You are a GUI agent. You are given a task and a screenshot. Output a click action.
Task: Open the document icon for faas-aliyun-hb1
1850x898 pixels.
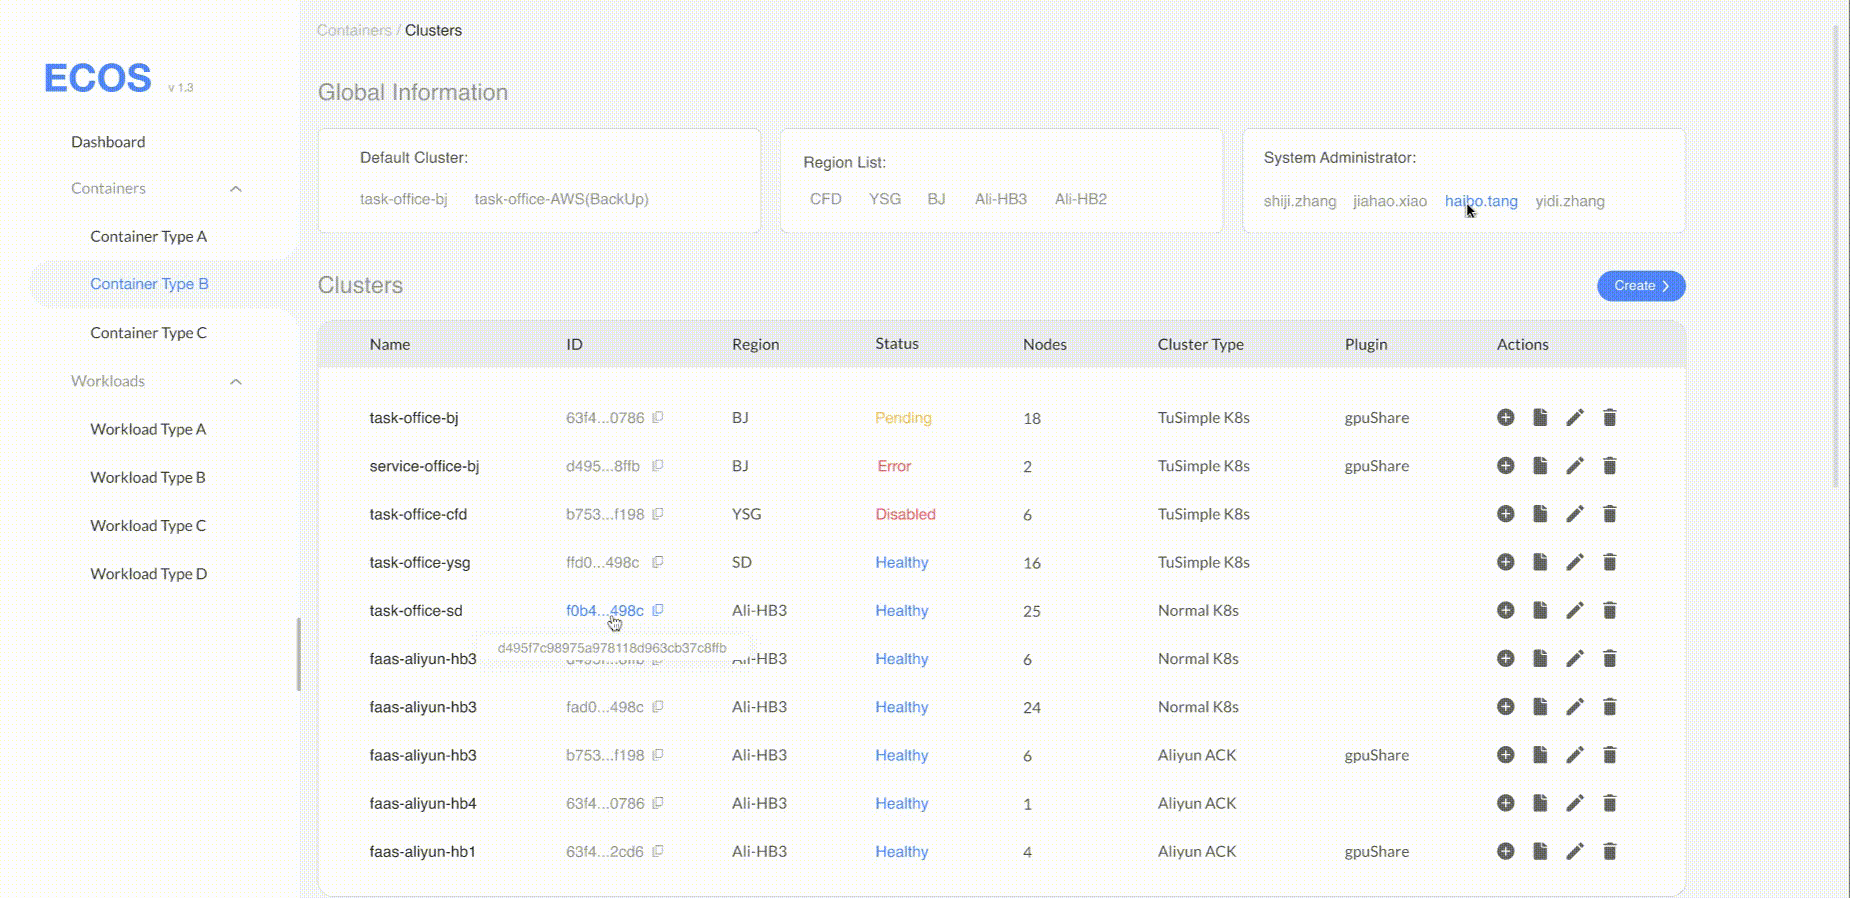pos(1540,850)
